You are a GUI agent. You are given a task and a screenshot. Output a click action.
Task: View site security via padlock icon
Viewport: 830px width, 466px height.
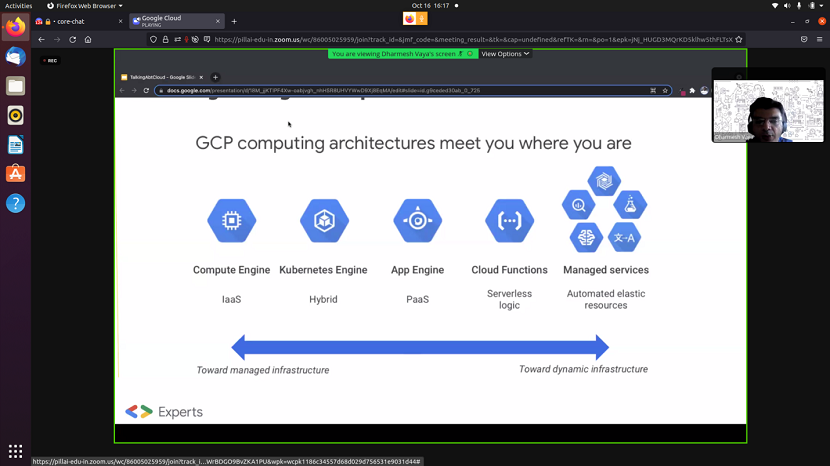(x=166, y=39)
